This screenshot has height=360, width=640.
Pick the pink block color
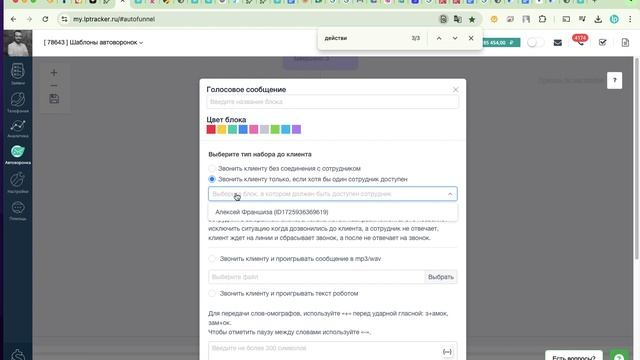(x=254, y=129)
